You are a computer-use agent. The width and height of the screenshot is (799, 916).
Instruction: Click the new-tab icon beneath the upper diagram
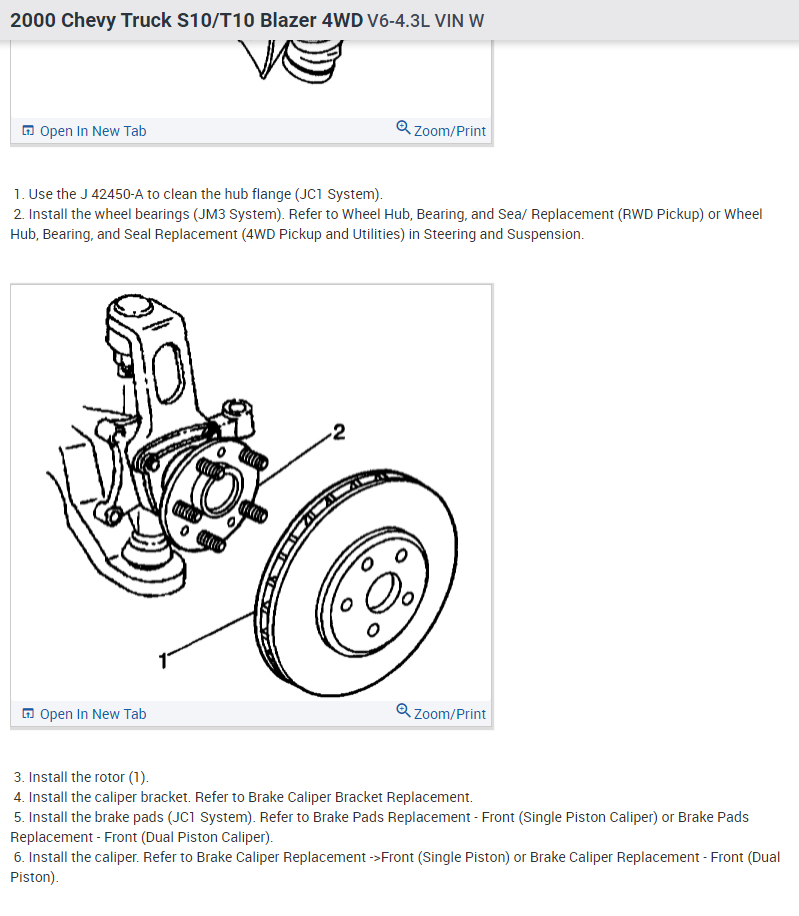tap(27, 130)
